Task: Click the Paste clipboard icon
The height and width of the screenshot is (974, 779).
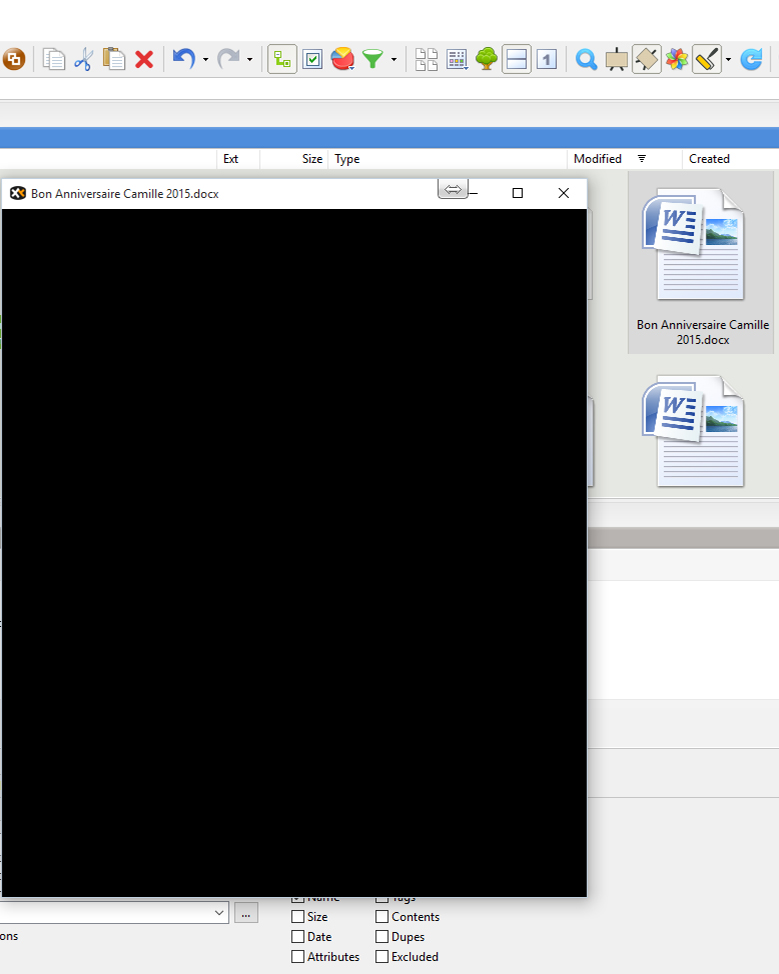Action: coord(114,59)
